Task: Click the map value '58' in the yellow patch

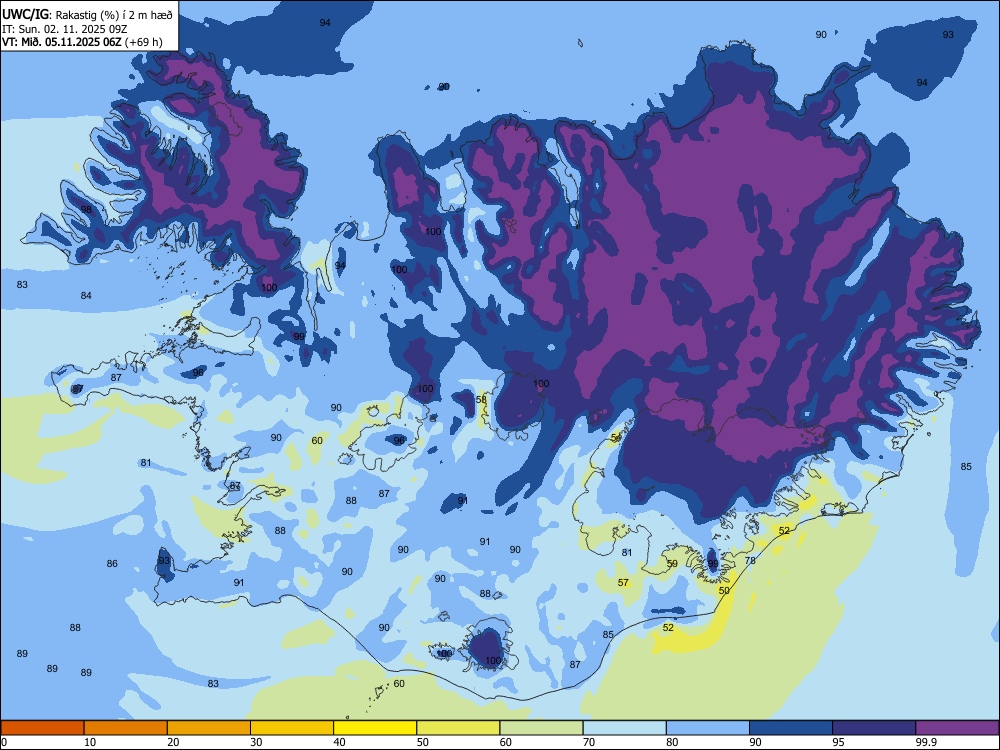Action: pyautogui.click(x=482, y=400)
